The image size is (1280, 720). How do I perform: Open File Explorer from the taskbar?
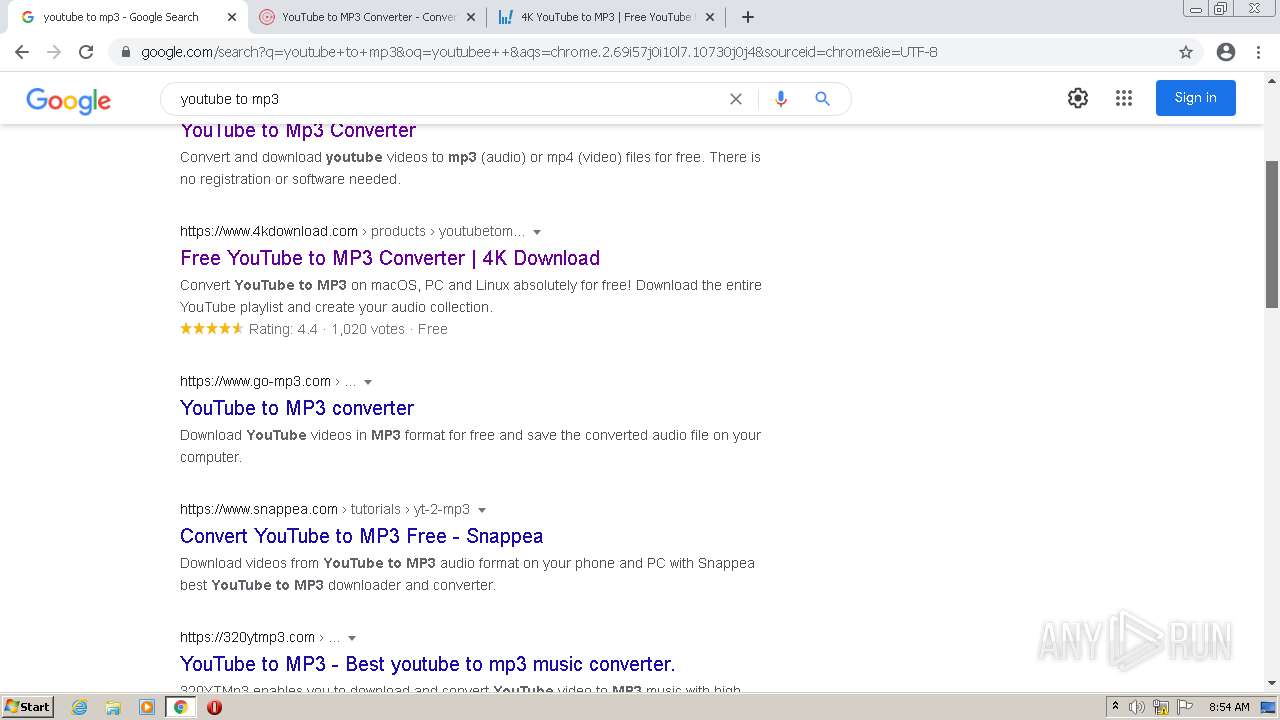(x=113, y=707)
